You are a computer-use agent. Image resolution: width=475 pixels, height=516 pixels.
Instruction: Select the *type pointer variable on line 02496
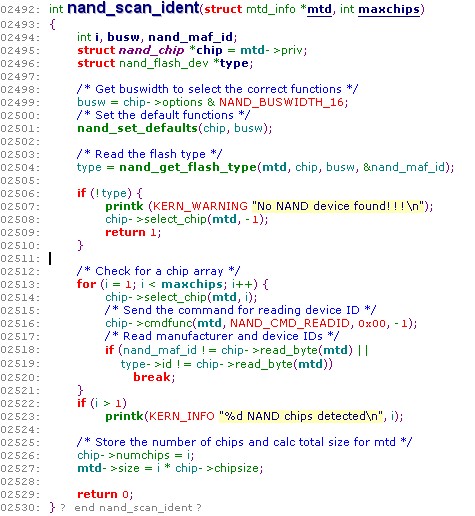(231, 63)
